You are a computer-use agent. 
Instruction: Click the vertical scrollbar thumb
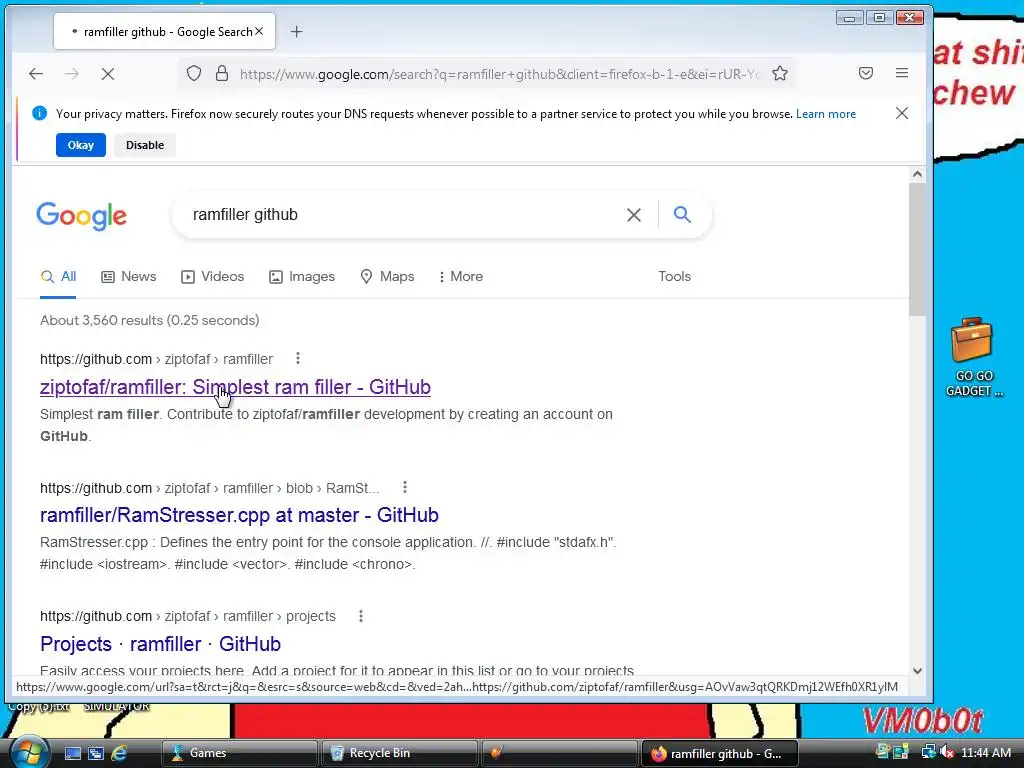tap(917, 249)
